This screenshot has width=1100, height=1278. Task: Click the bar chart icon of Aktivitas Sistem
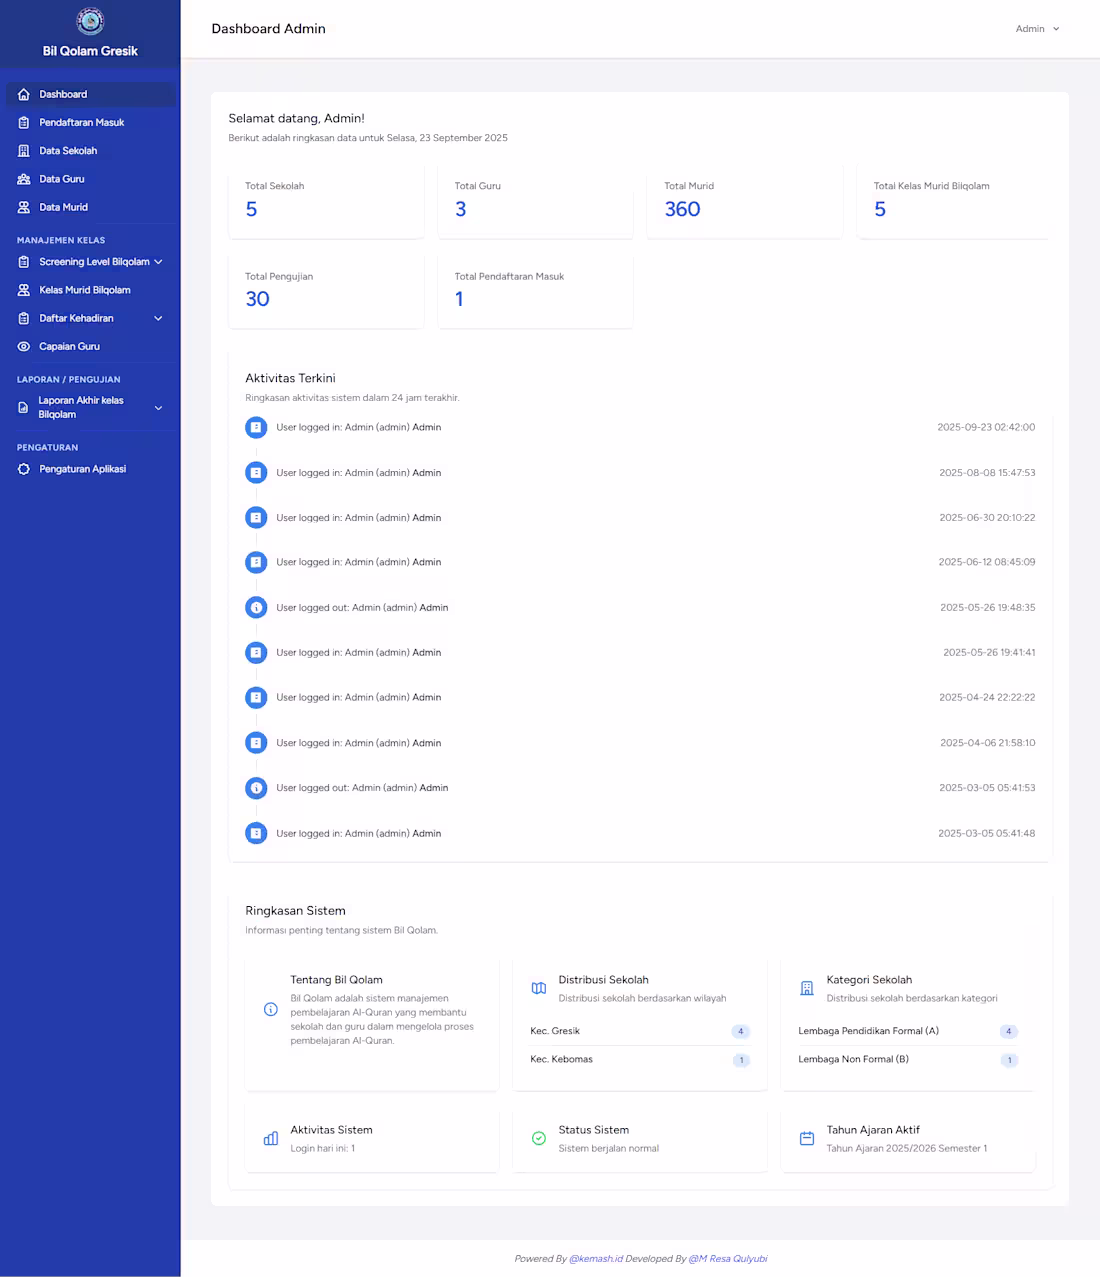[271, 1138]
